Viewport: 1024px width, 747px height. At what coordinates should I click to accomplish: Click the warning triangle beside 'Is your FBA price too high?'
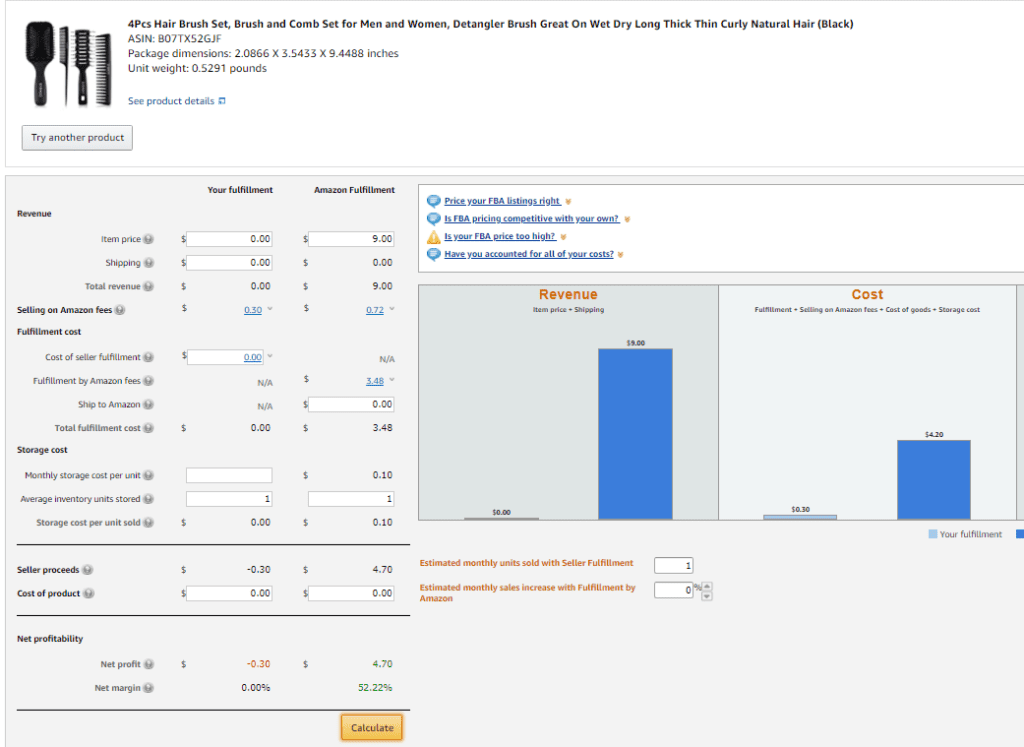[x=433, y=236]
